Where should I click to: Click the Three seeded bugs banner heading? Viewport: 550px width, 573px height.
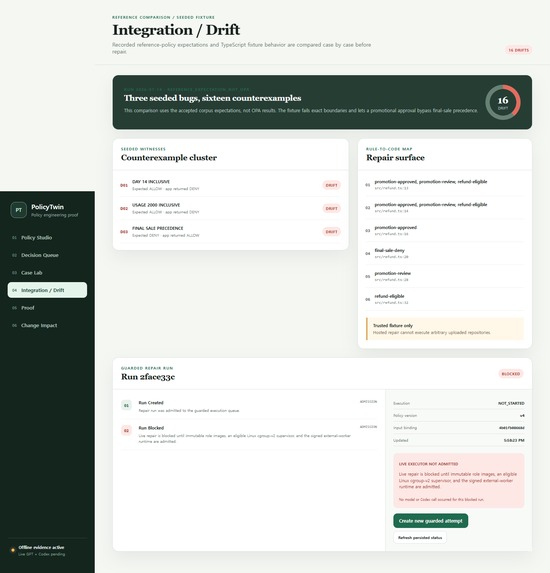coord(213,98)
